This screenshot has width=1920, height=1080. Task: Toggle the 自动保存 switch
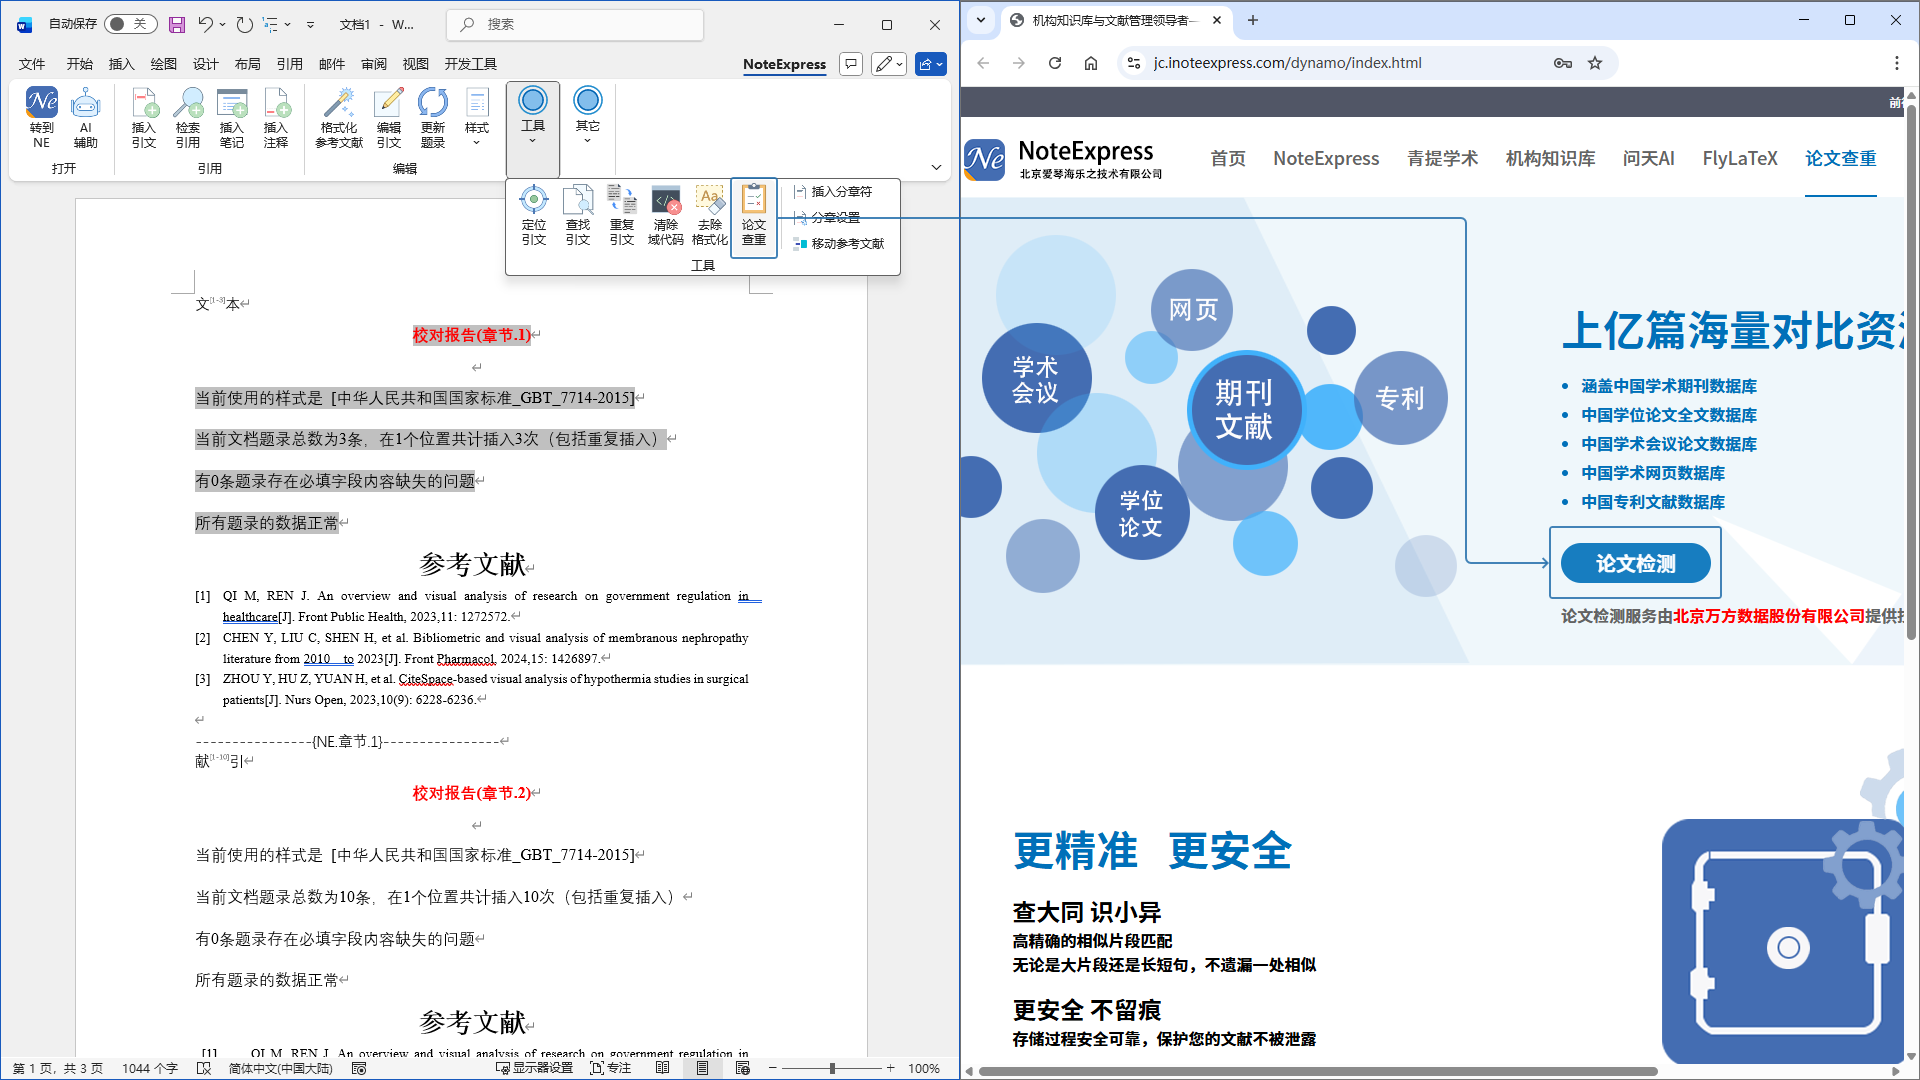pyautogui.click(x=130, y=24)
